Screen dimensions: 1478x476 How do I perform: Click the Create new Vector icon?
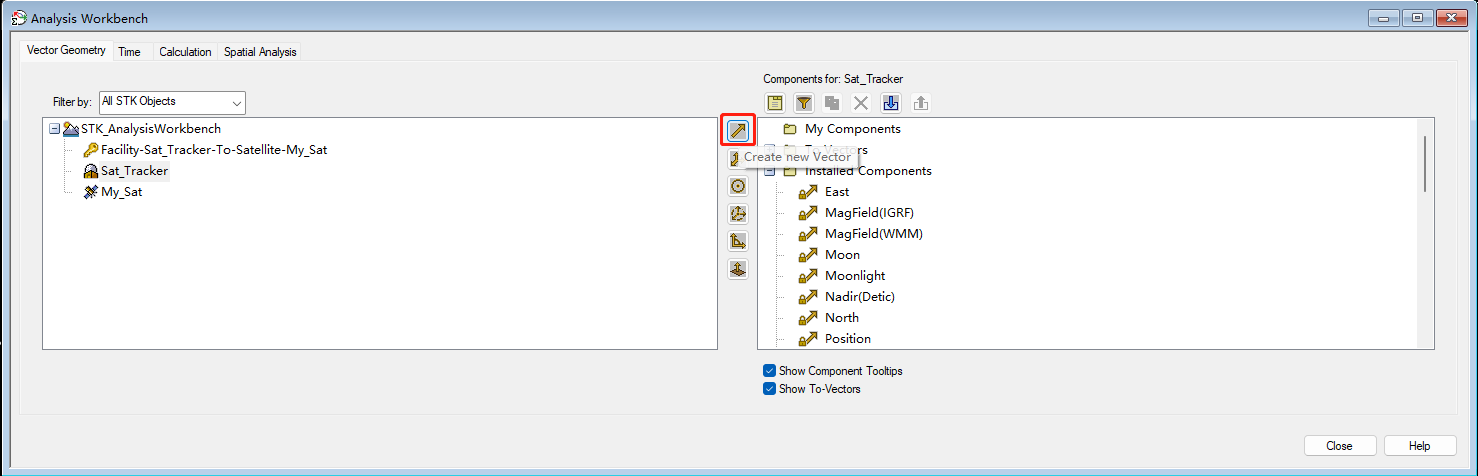tap(738, 131)
